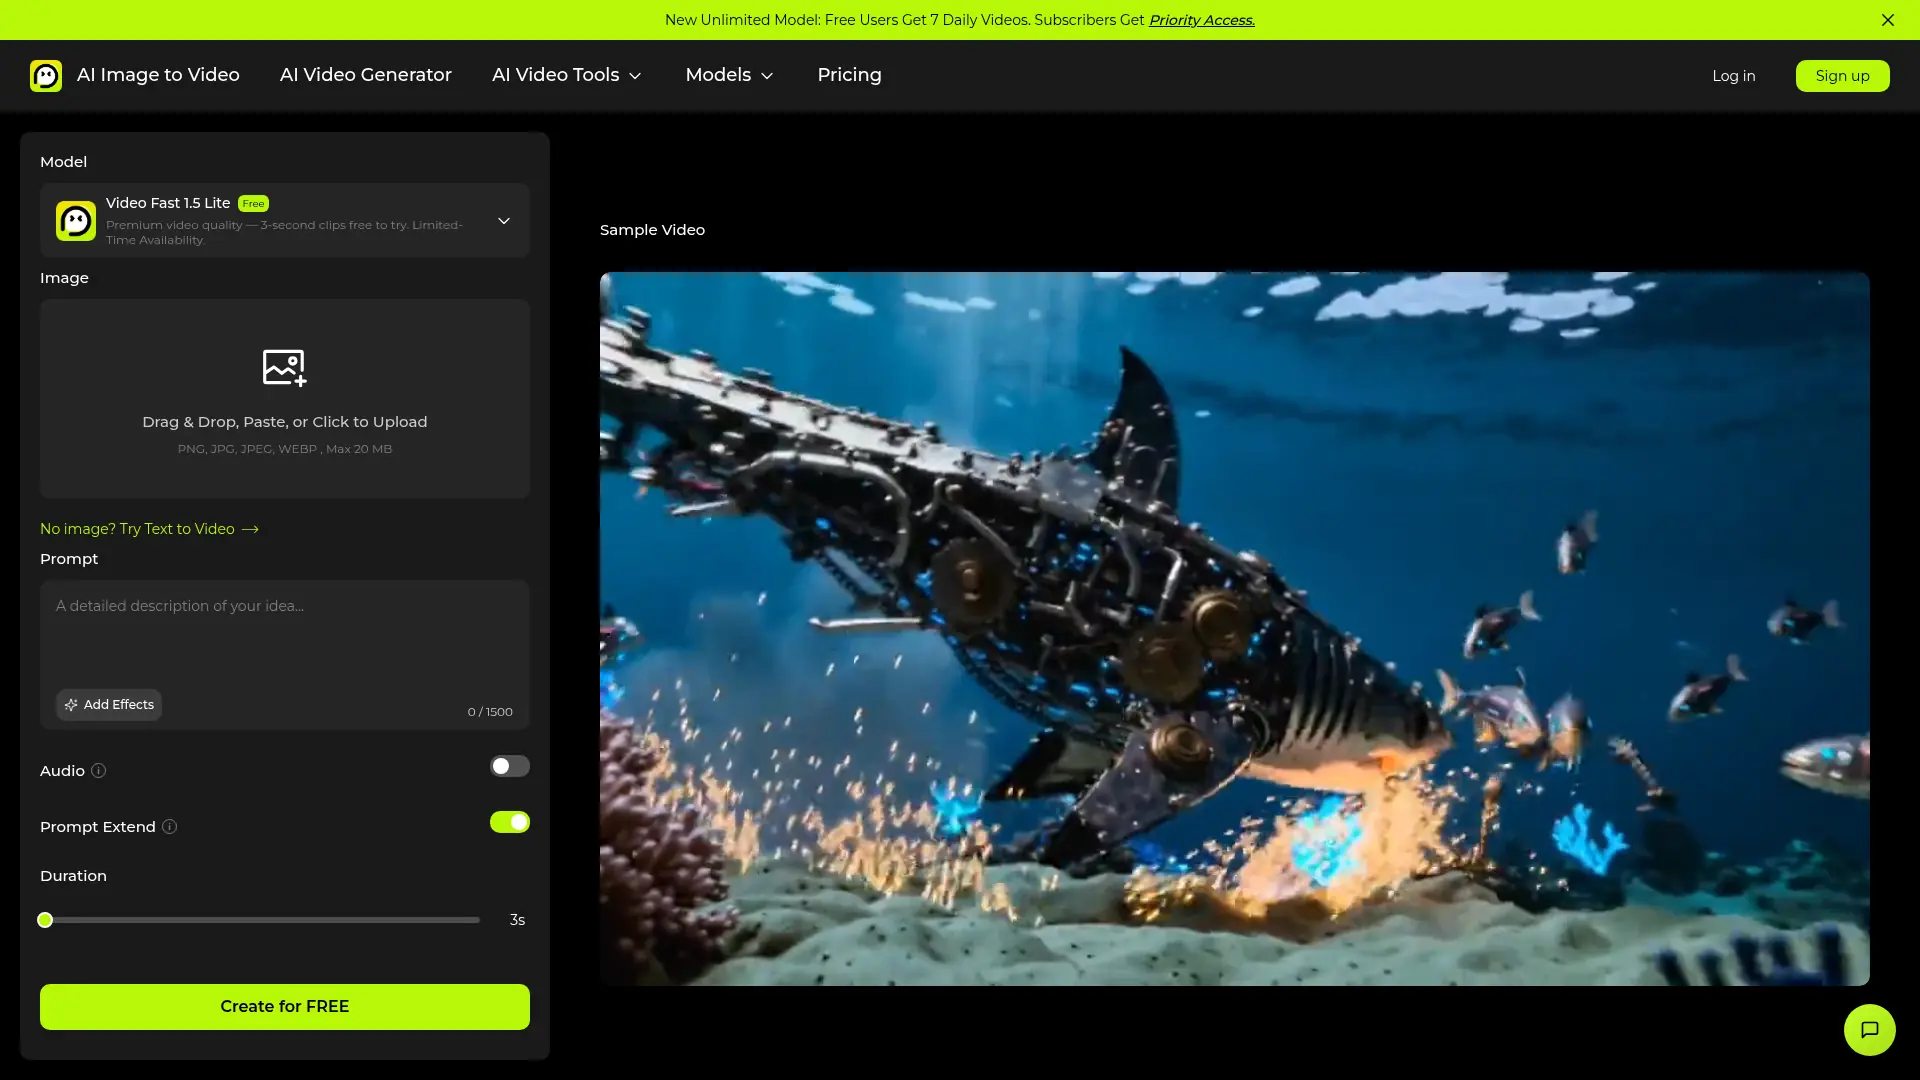Screen dimensions: 1920x1080
Task: Toggle the Audio switch on
Action: coord(510,766)
